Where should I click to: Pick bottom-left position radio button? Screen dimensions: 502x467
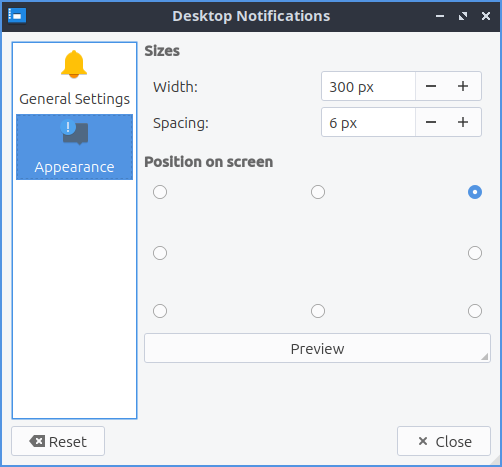pyautogui.click(x=160, y=311)
